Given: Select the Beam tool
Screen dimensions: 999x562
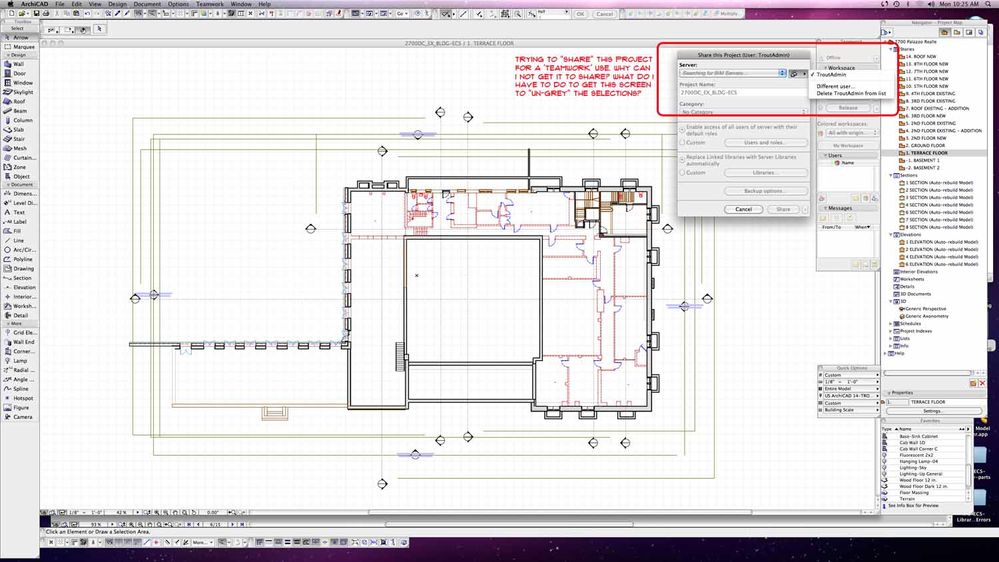Looking at the screenshot, I should 20,111.
